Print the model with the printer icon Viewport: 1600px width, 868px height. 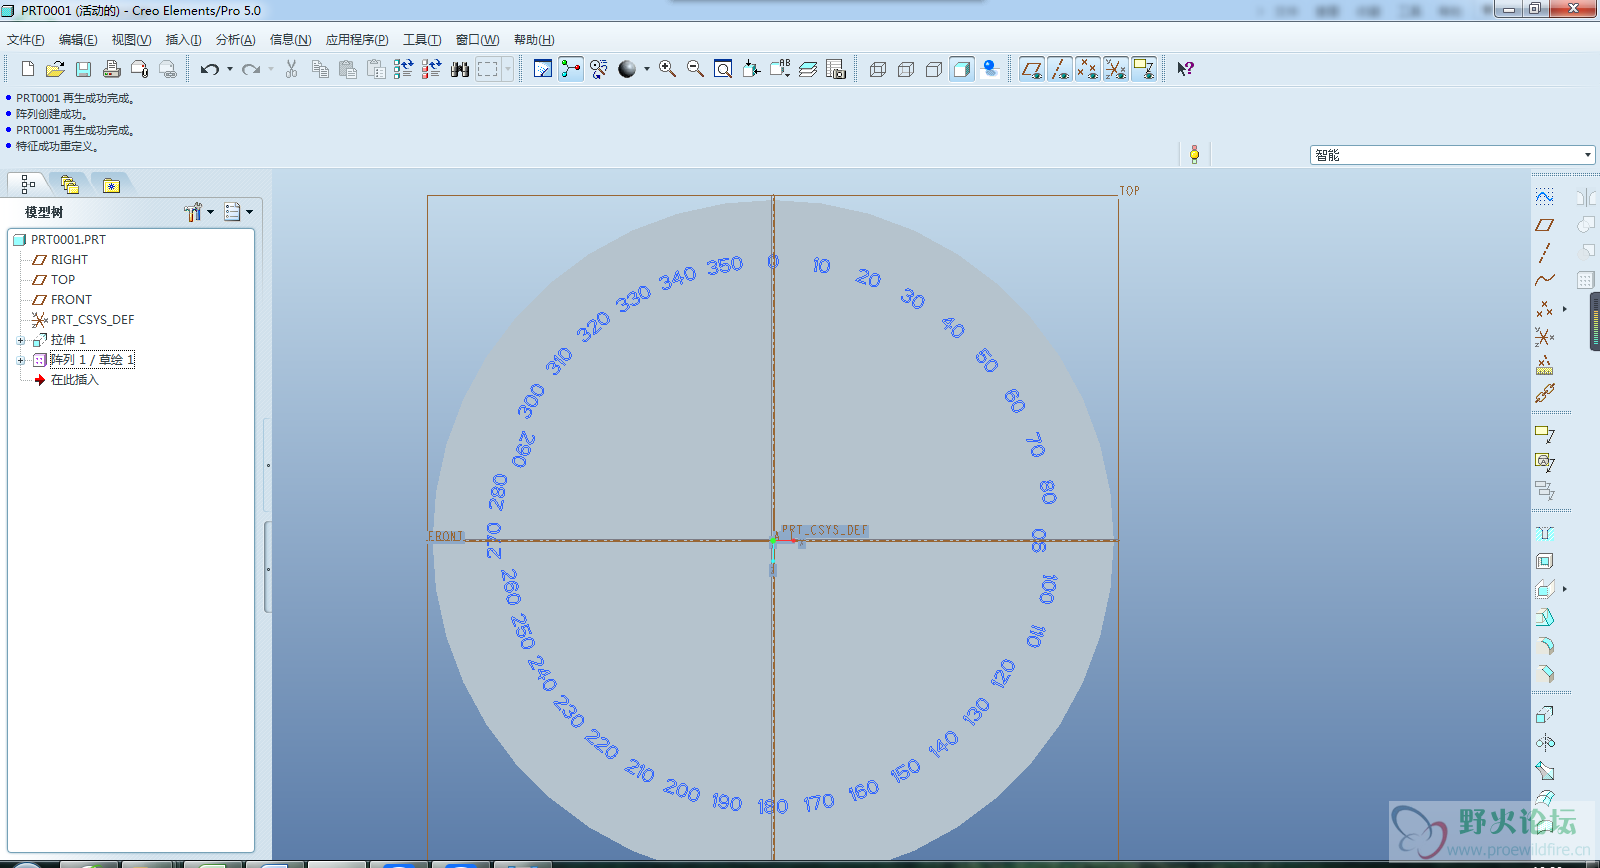click(x=111, y=69)
